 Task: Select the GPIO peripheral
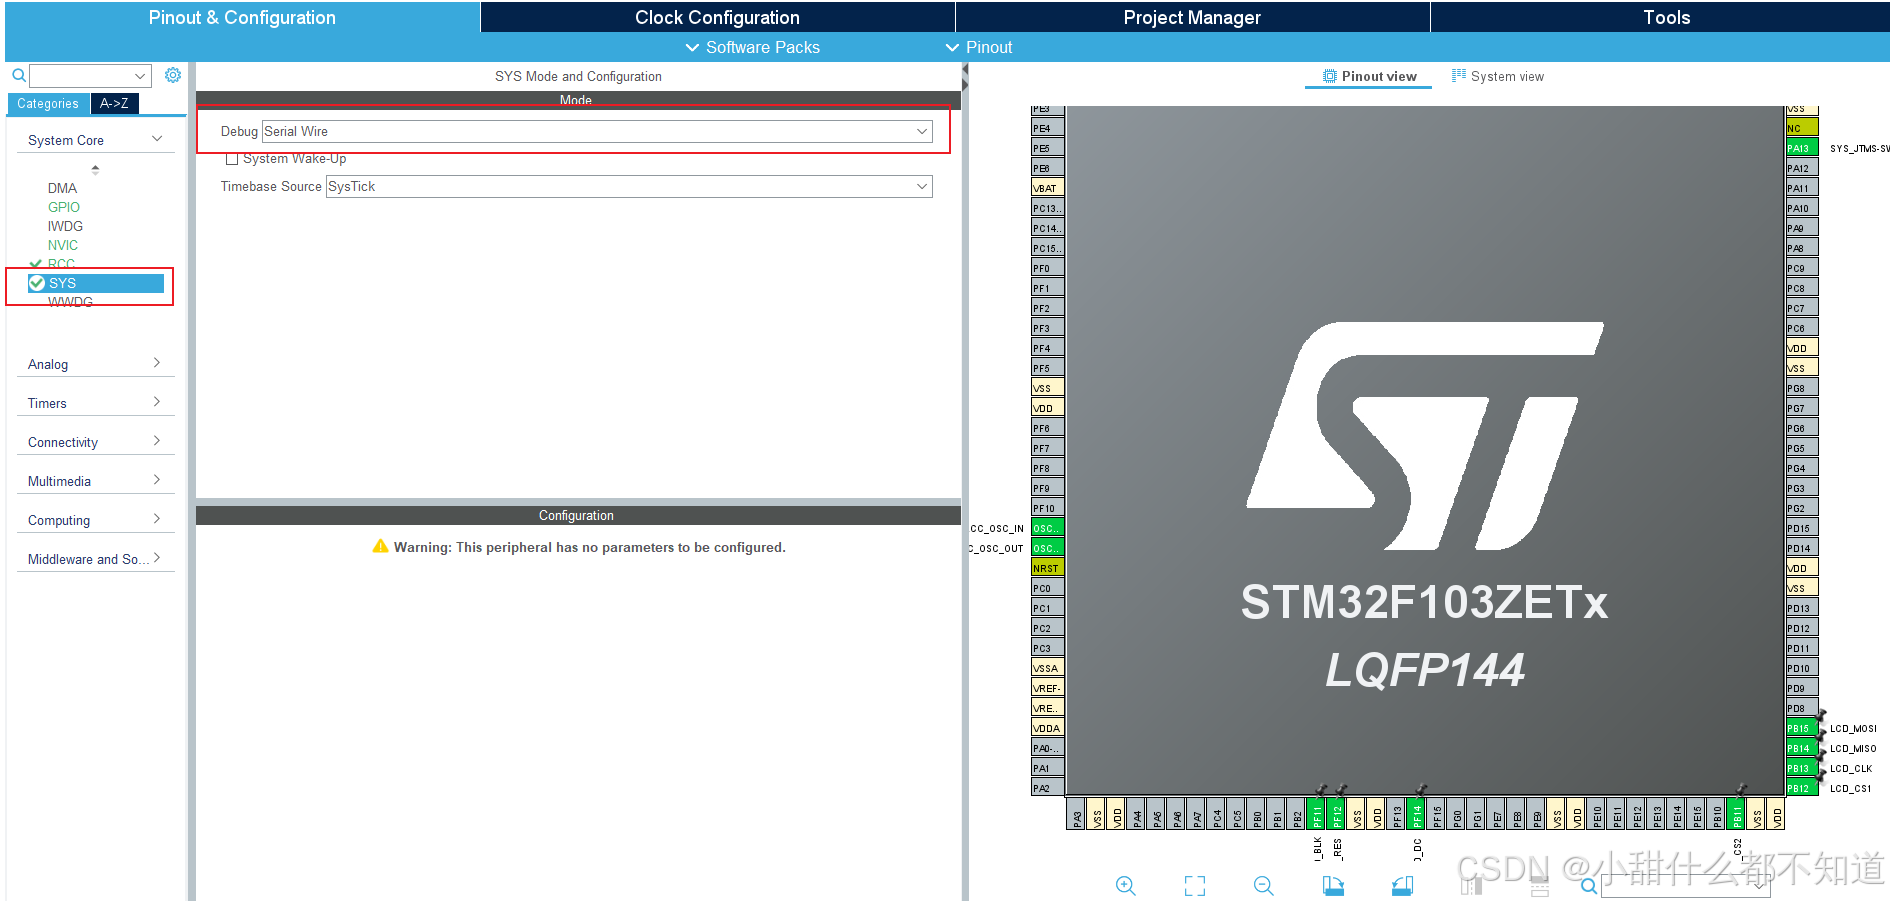63,207
